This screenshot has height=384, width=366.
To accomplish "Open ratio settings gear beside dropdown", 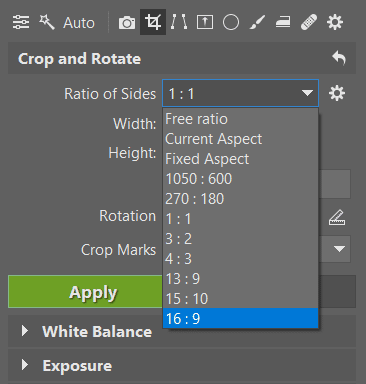I will [x=337, y=93].
